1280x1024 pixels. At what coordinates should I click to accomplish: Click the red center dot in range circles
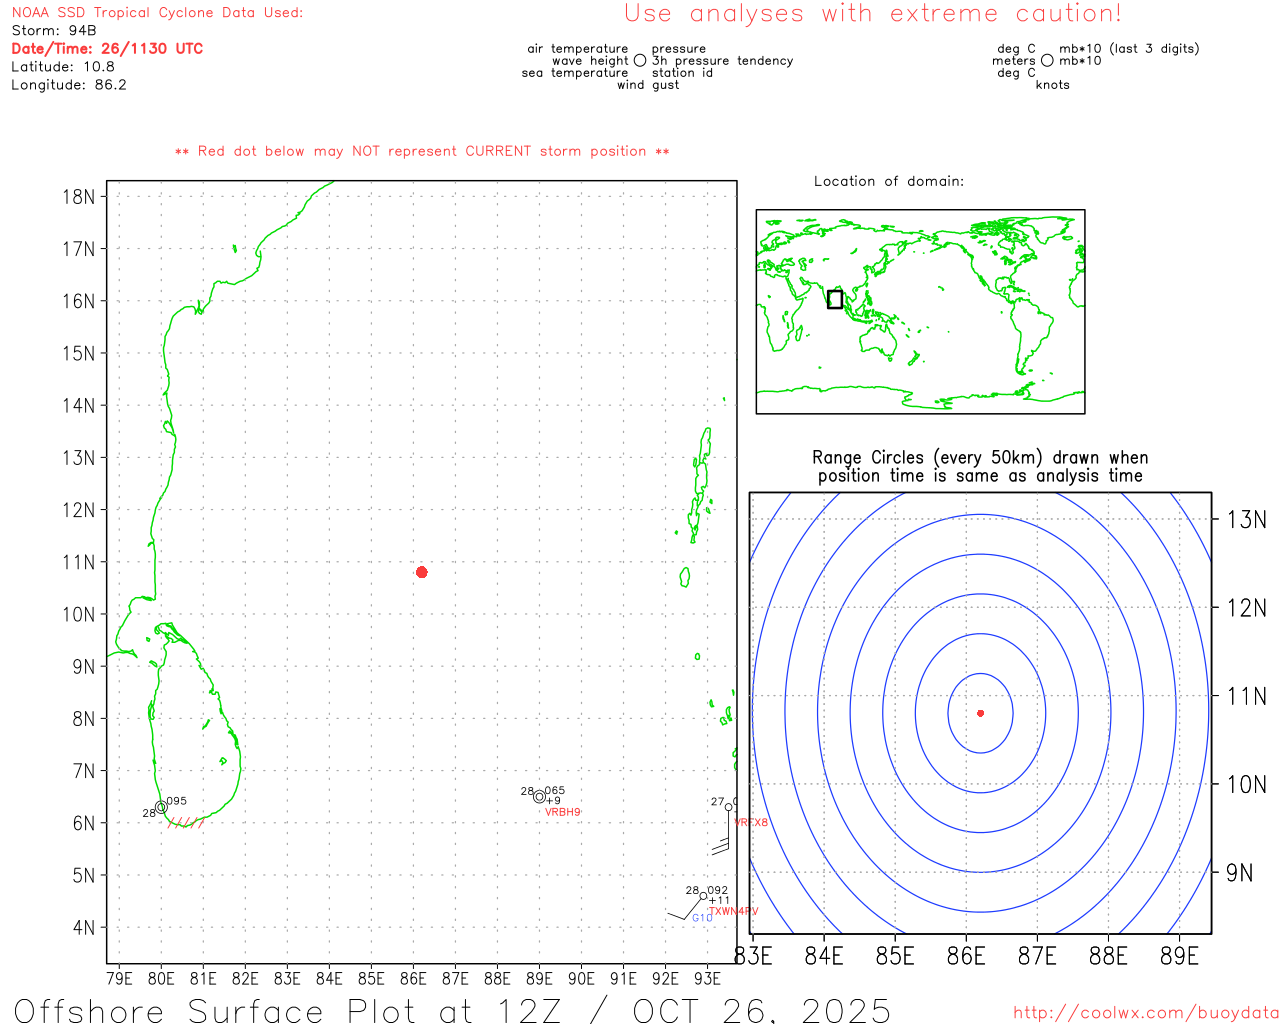click(980, 713)
